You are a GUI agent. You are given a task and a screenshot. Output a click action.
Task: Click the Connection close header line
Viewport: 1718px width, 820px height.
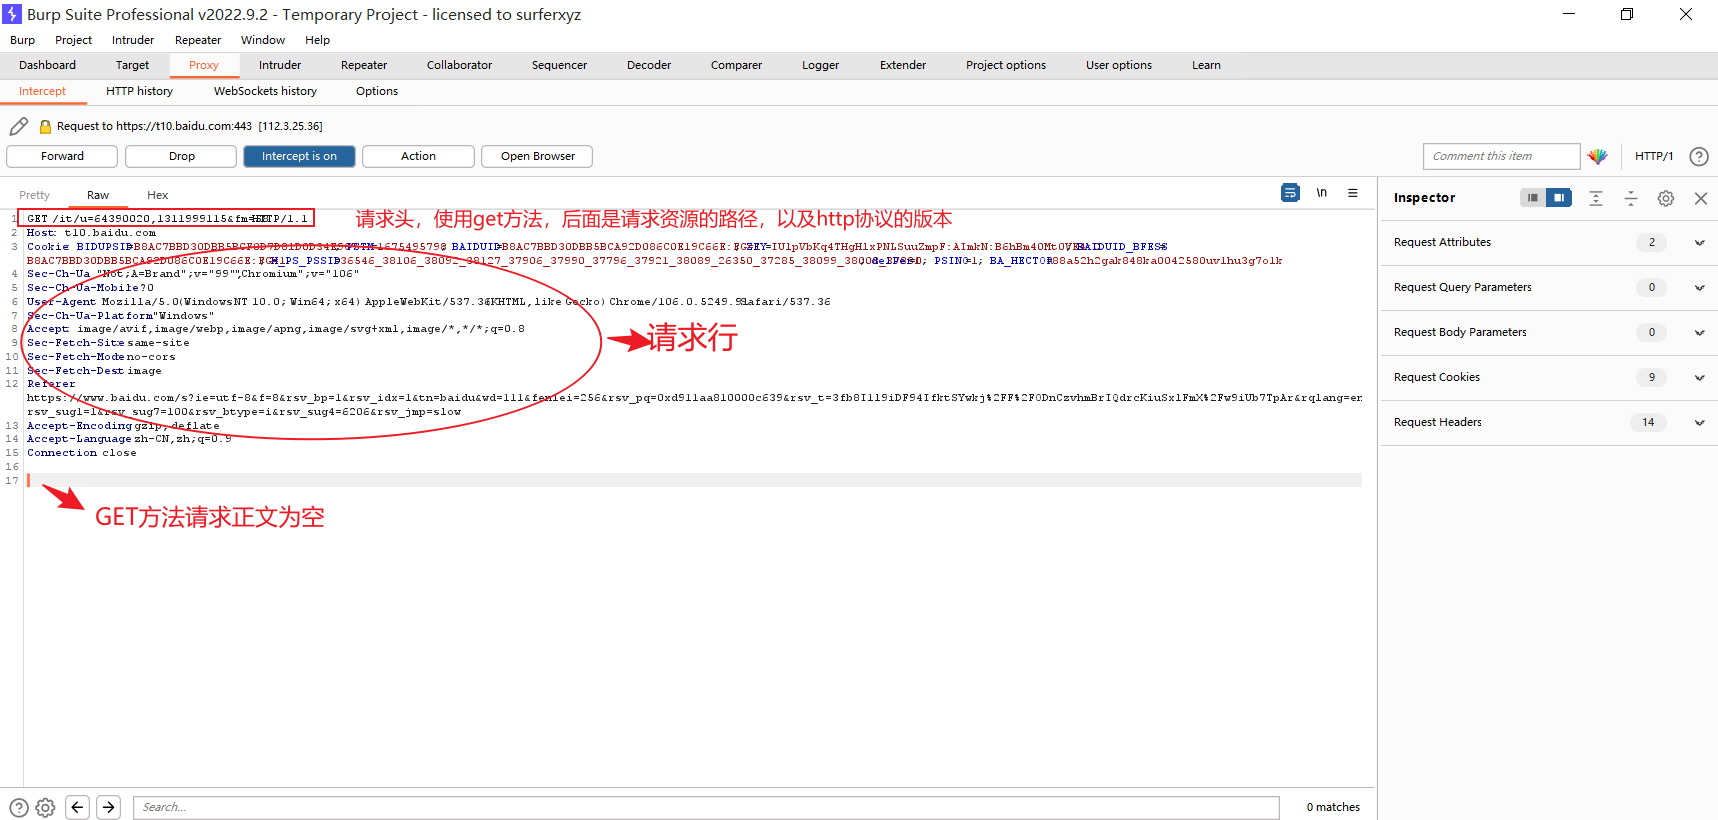click(x=81, y=453)
